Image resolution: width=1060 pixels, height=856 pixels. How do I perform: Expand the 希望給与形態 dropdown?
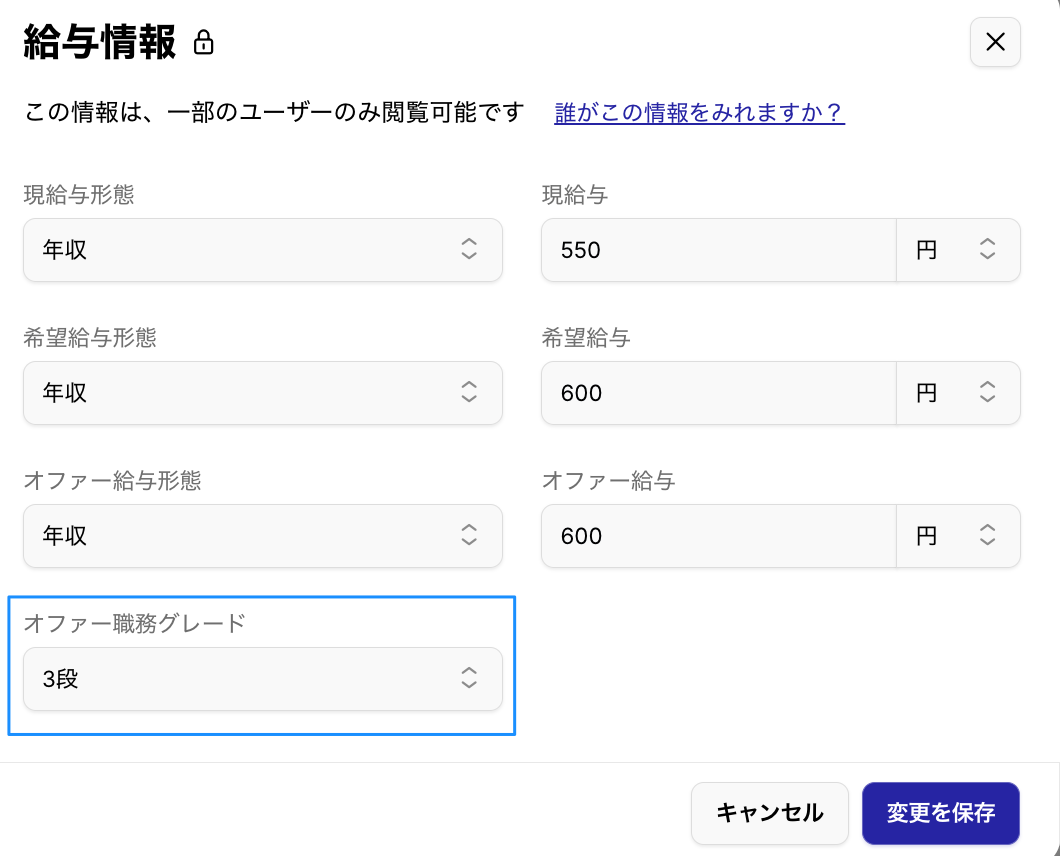tap(262, 393)
